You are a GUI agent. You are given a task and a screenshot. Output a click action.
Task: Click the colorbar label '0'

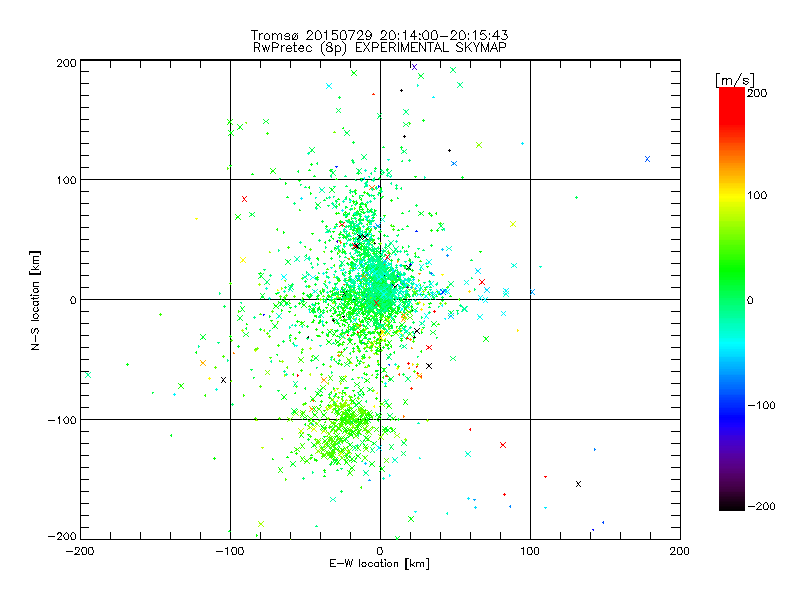coord(750,300)
